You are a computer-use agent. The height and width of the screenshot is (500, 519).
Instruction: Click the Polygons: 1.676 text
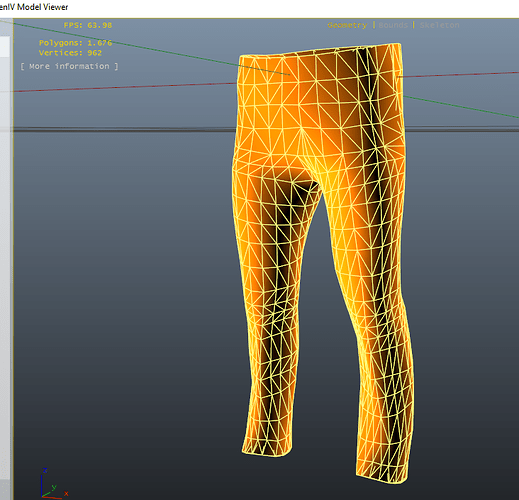pos(75,43)
